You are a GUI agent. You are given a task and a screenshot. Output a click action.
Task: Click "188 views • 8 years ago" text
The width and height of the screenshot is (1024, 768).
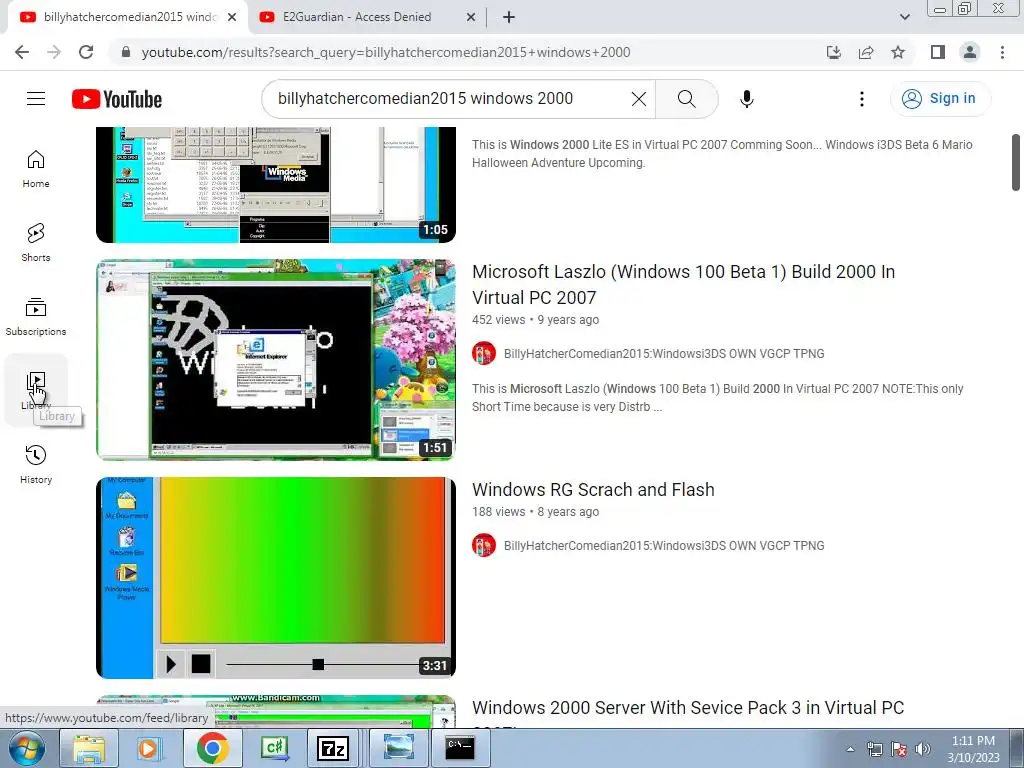[x=536, y=511]
